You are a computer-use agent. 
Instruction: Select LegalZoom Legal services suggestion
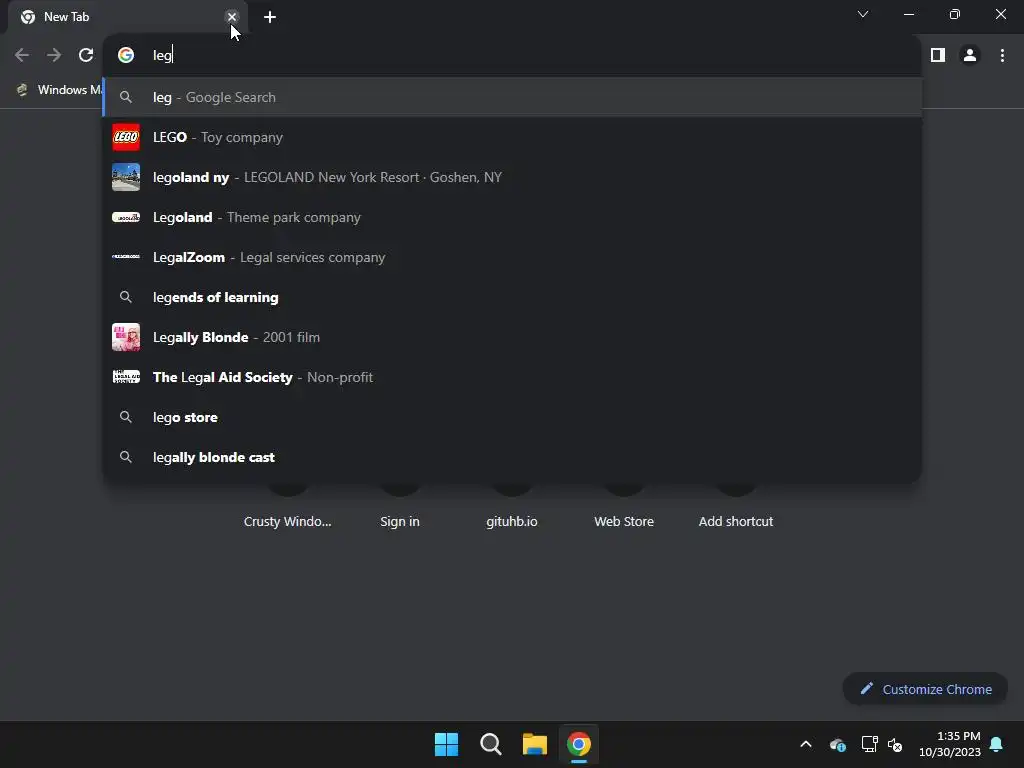(512, 257)
